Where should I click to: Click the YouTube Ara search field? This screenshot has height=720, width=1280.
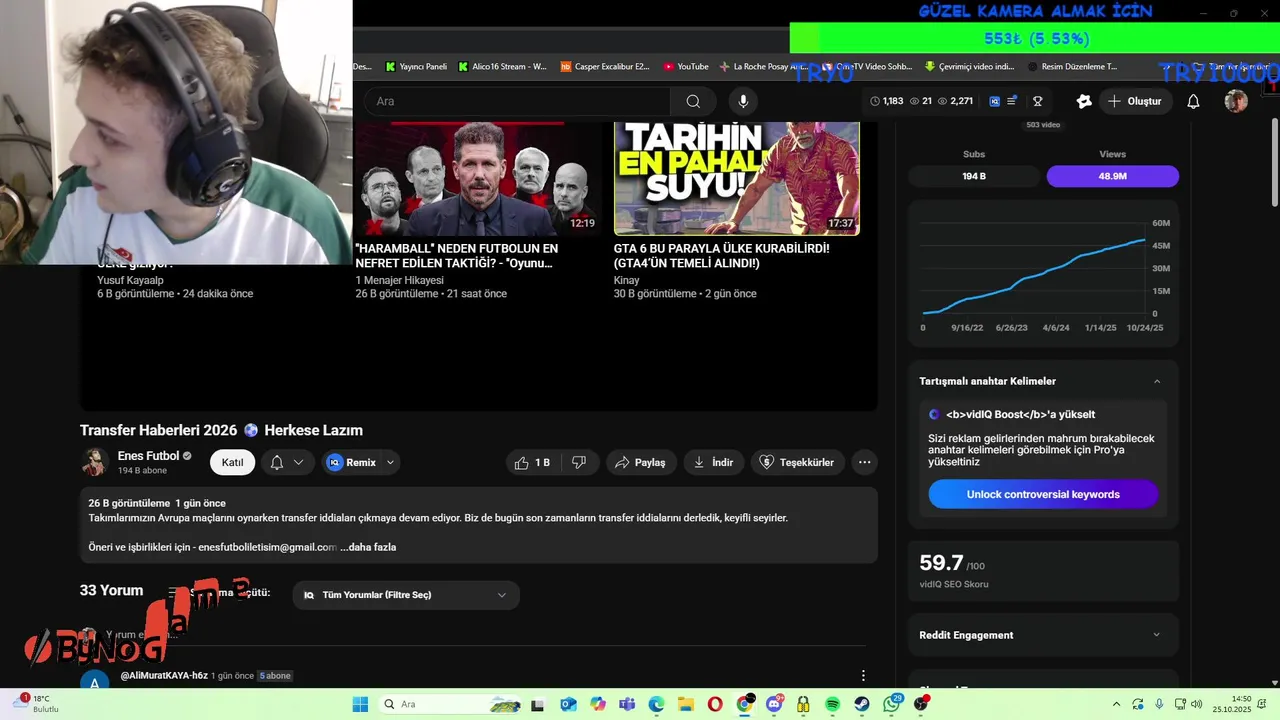tap(517, 101)
